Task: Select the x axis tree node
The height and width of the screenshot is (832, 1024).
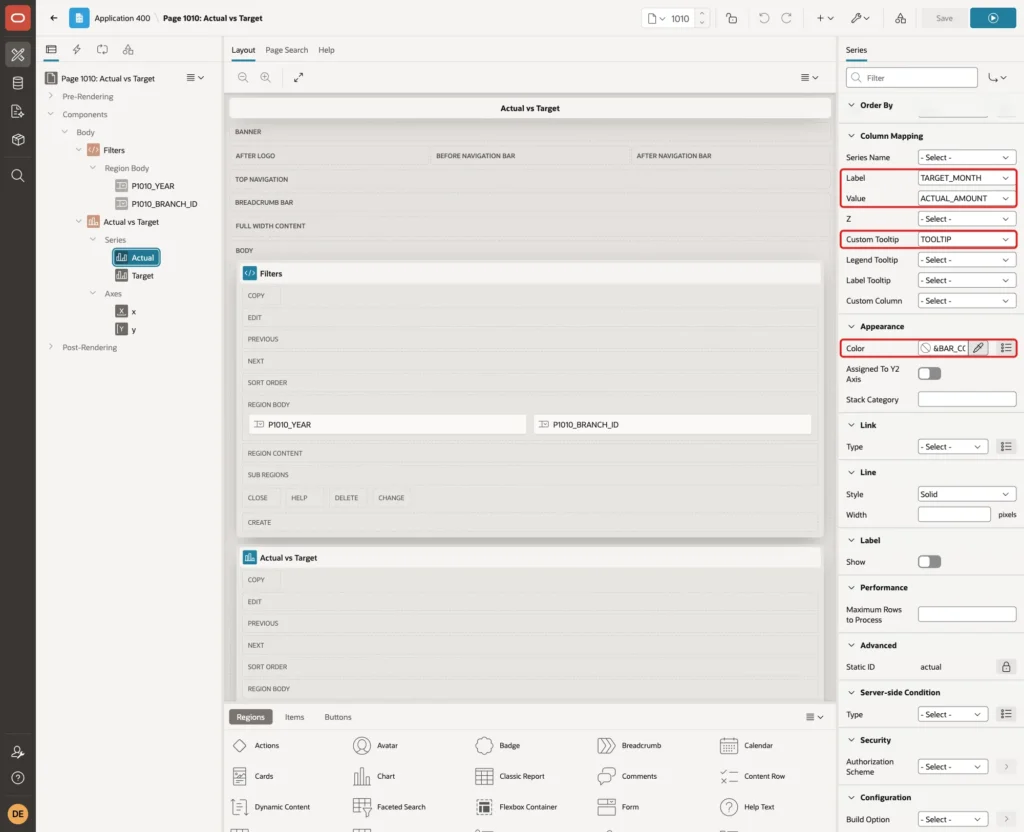Action: pyautogui.click(x=126, y=312)
